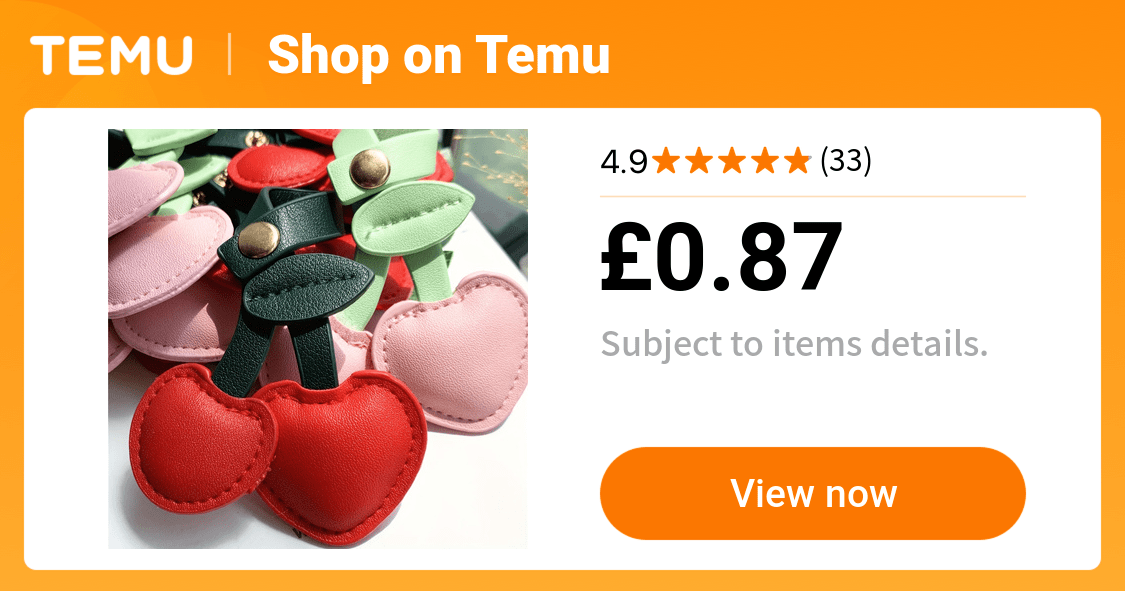This screenshot has height=591, width=1125.
Task: Select the third orange rating star
Action: click(x=732, y=161)
